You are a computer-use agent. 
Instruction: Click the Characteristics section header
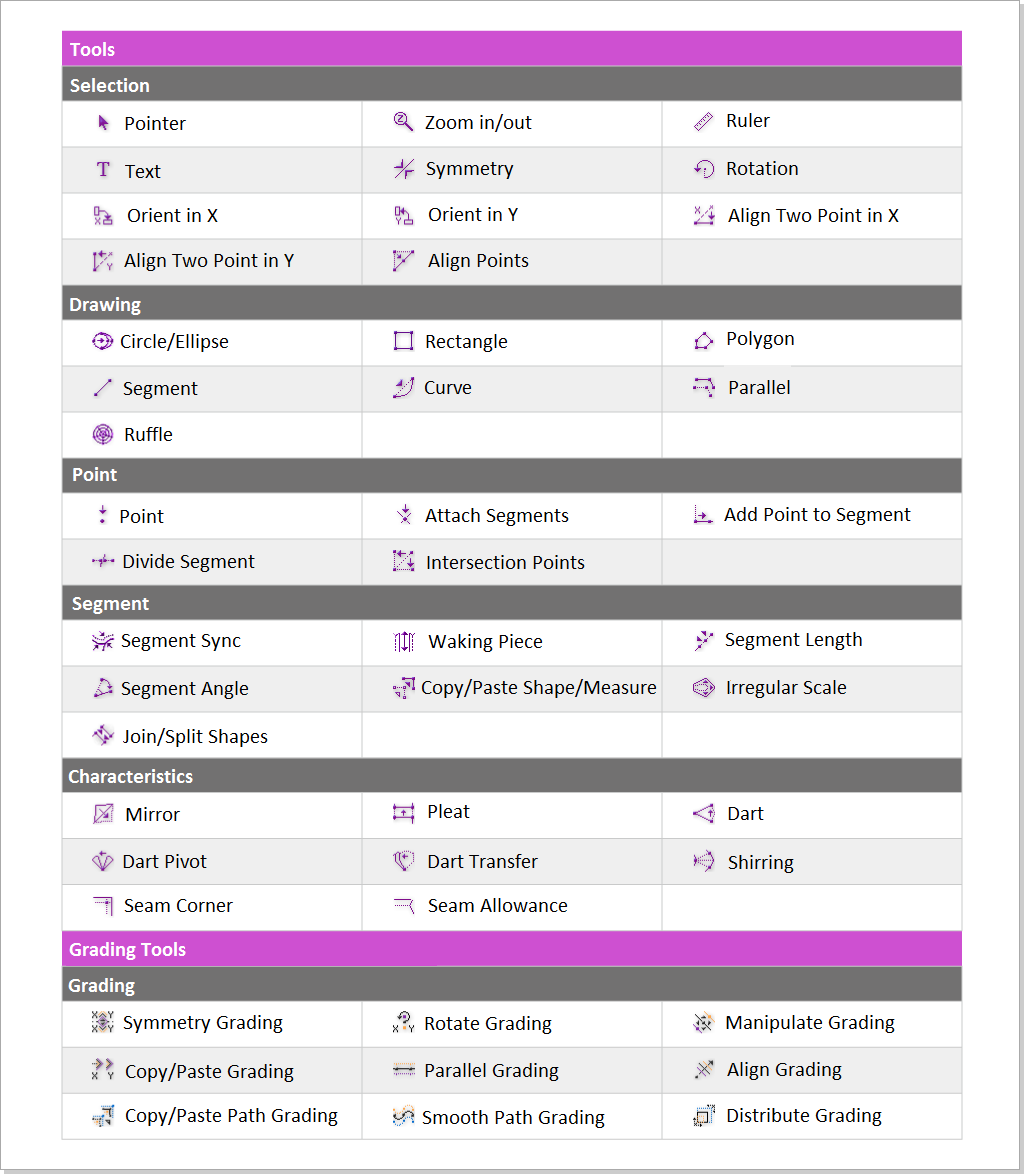click(x=130, y=776)
